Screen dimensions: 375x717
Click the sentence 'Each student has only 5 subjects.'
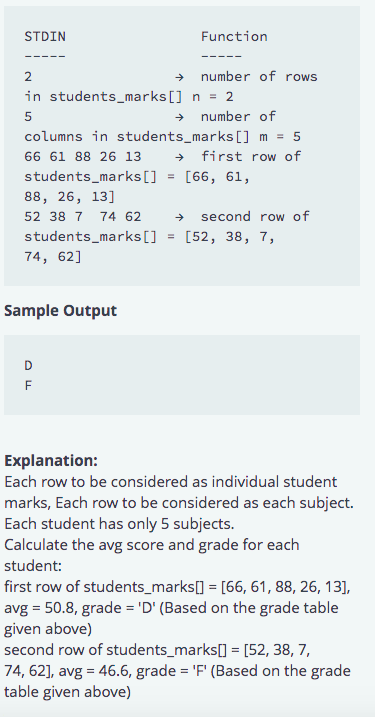pyautogui.click(x=119, y=524)
